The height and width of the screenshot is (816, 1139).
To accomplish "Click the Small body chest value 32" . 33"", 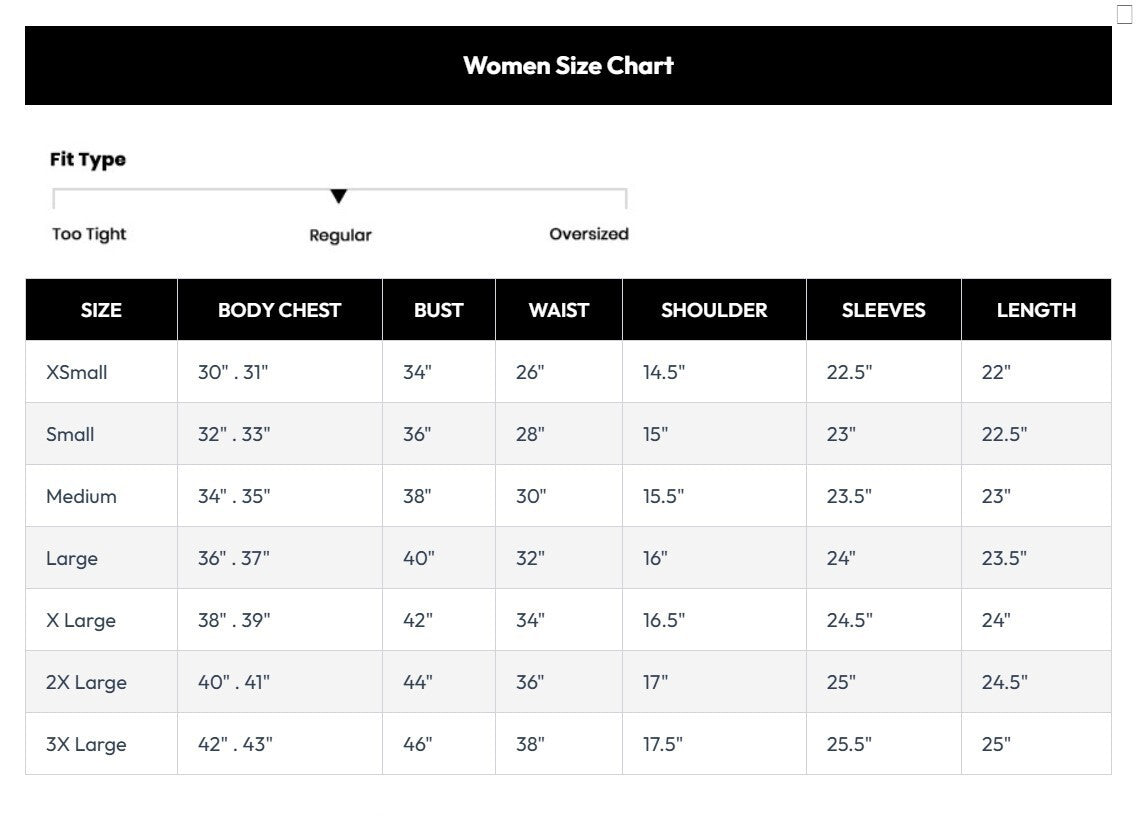I will pyautogui.click(x=234, y=434).
